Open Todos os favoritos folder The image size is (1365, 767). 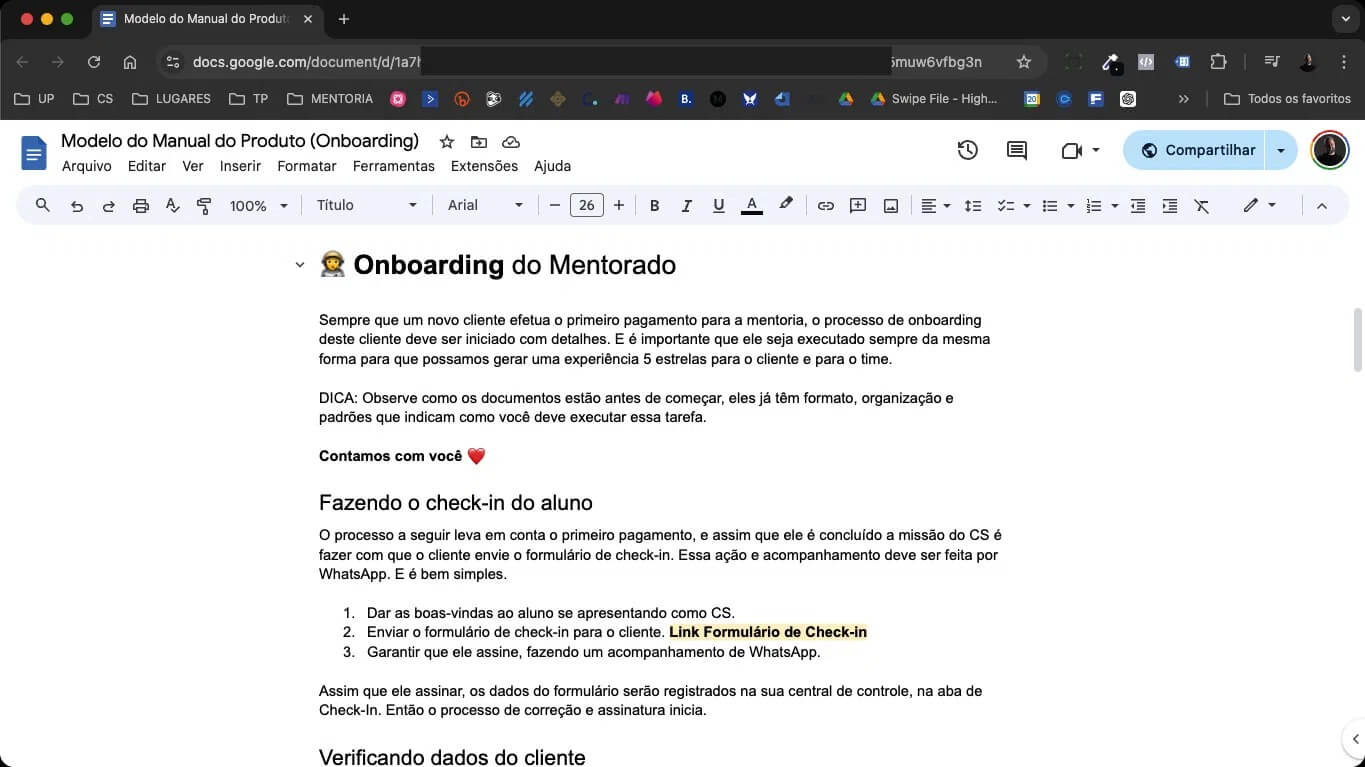point(1287,99)
